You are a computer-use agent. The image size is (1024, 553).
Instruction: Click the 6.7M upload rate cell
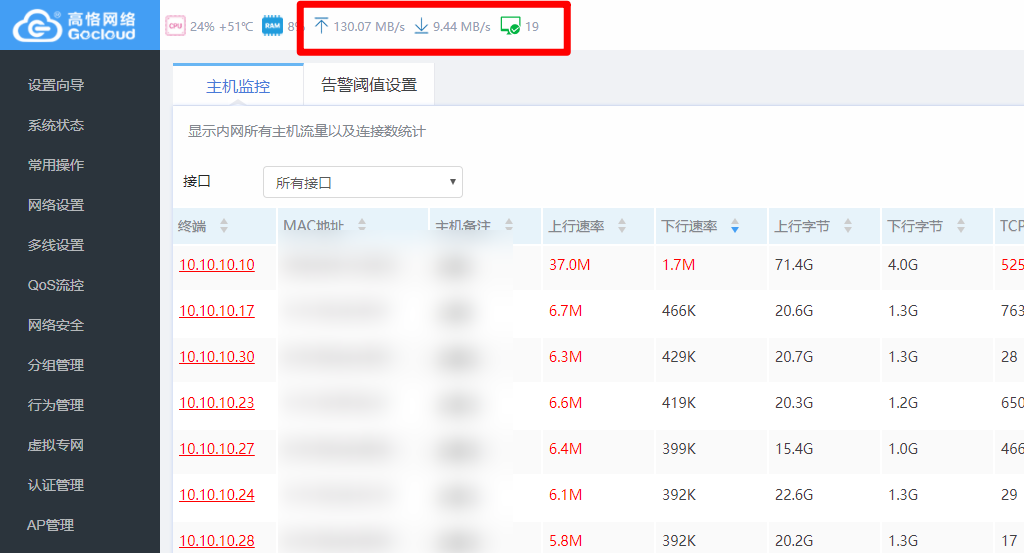[566, 311]
